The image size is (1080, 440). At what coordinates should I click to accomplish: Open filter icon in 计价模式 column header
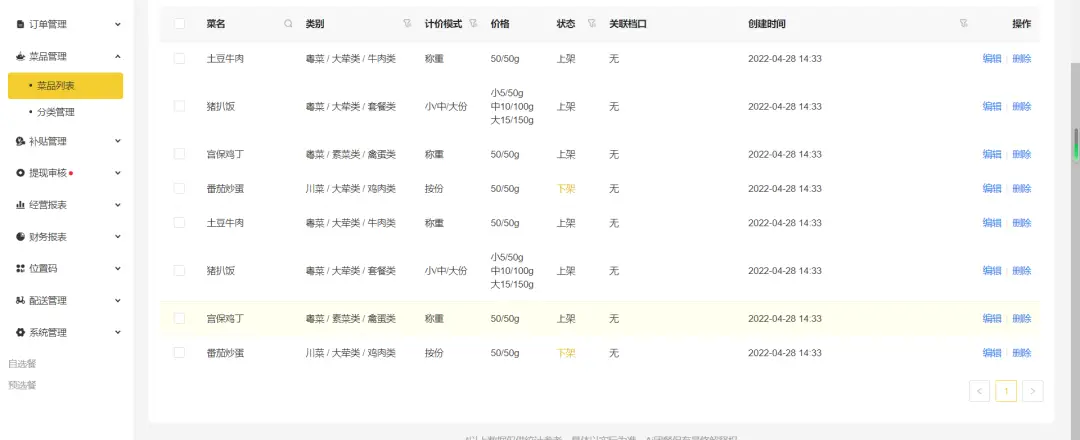coord(472,24)
